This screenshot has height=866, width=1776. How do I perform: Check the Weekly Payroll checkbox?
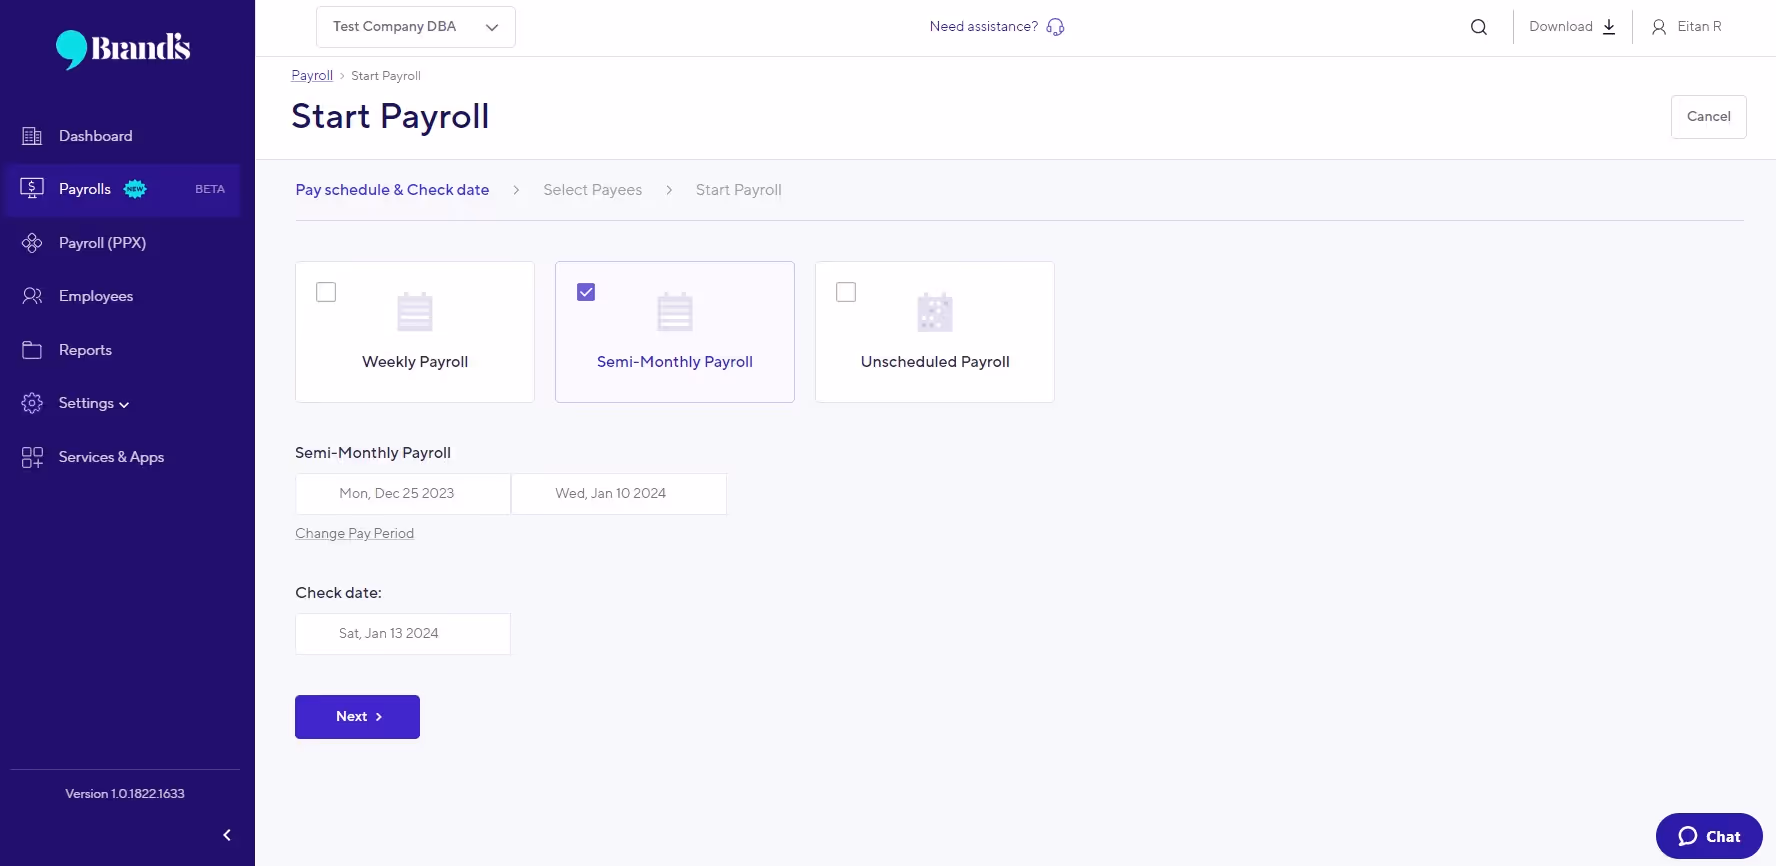click(326, 292)
